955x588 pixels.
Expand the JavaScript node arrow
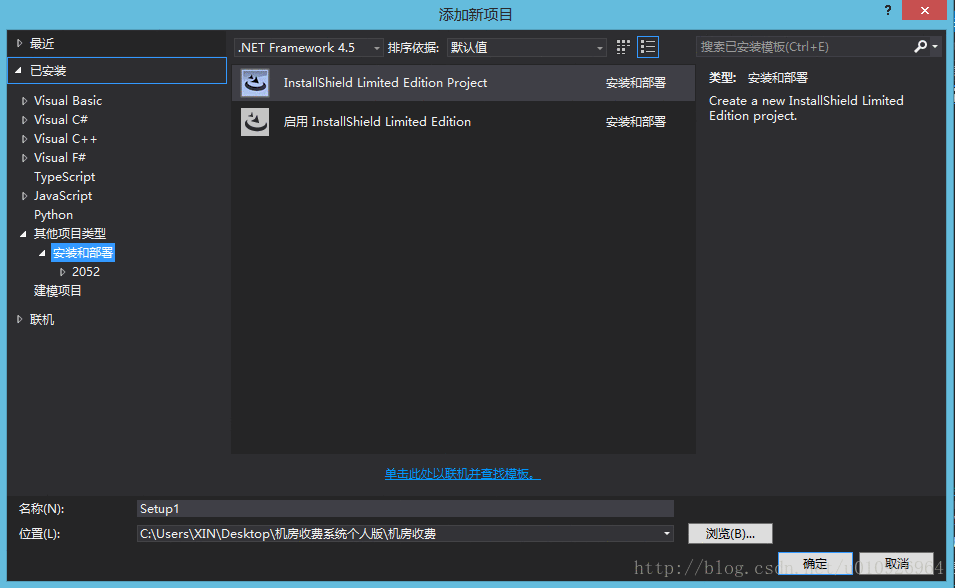pos(24,196)
